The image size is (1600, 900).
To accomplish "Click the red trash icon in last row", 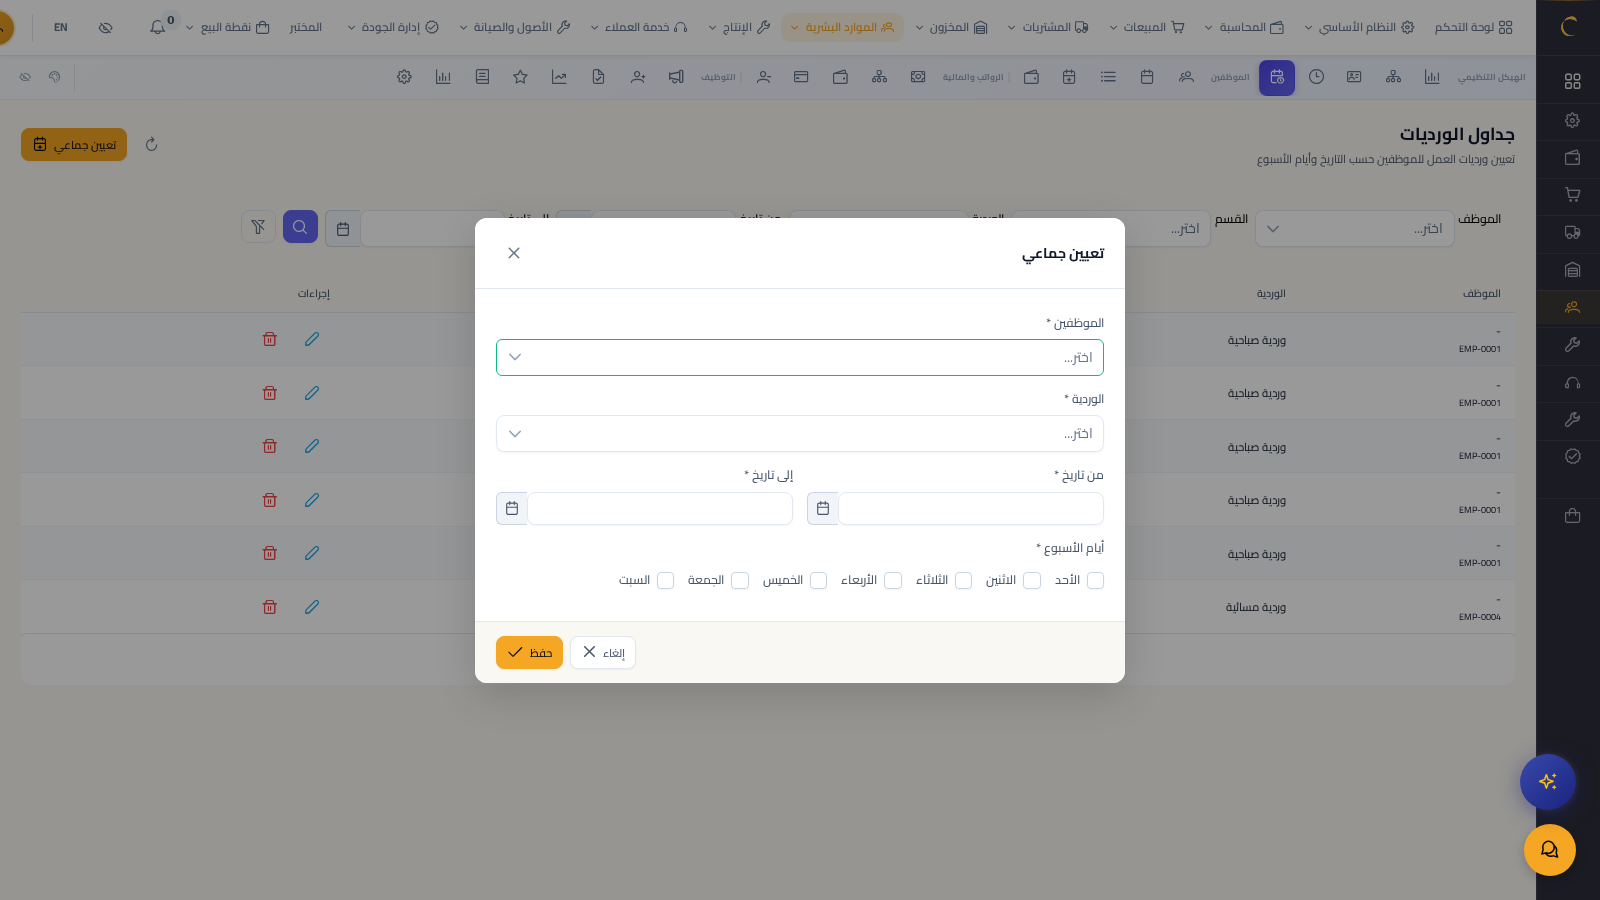I will [269, 607].
